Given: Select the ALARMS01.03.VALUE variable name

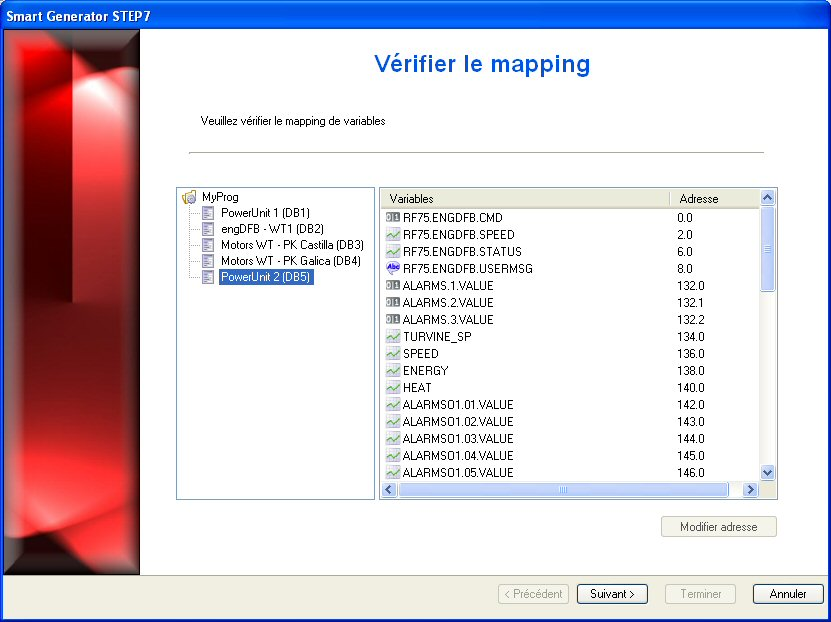Looking at the screenshot, I should click(x=458, y=438).
